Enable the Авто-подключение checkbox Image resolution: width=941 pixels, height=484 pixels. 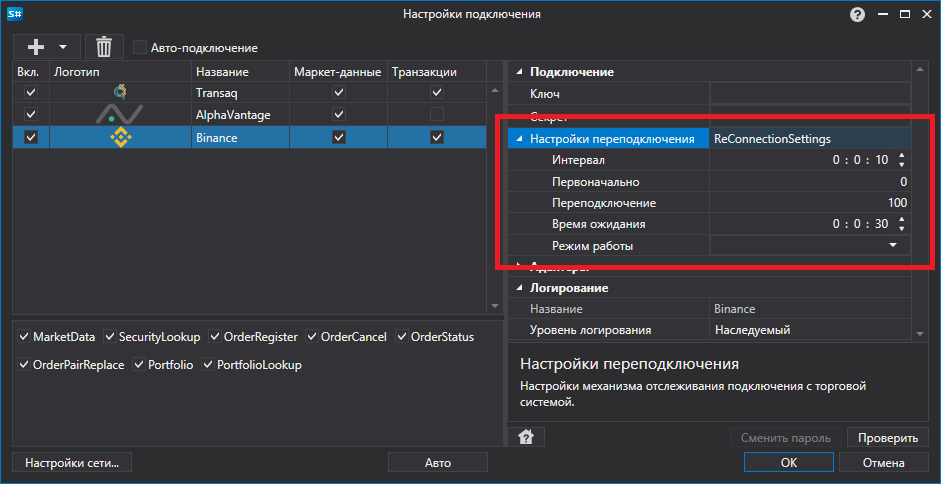pyautogui.click(x=139, y=47)
